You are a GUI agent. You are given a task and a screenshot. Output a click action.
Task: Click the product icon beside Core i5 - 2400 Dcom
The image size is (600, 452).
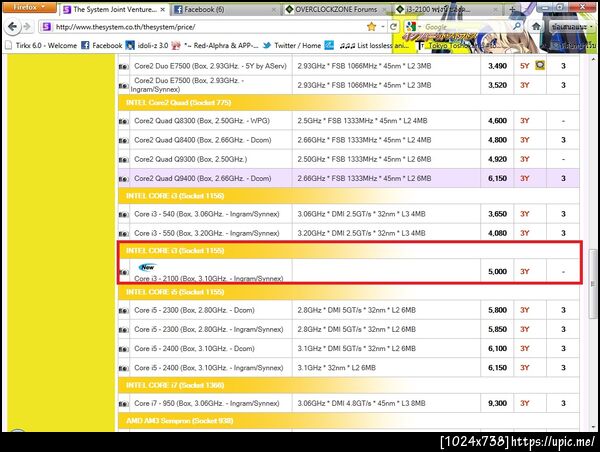tap(123, 349)
